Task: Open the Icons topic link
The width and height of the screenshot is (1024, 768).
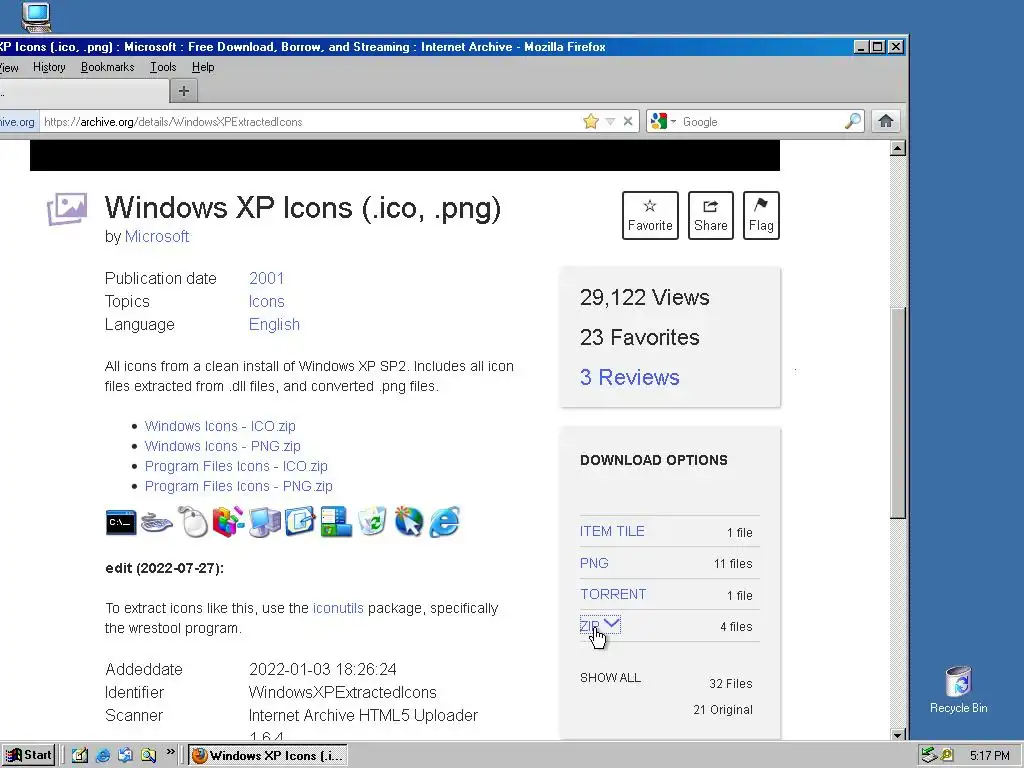Action: (x=266, y=302)
